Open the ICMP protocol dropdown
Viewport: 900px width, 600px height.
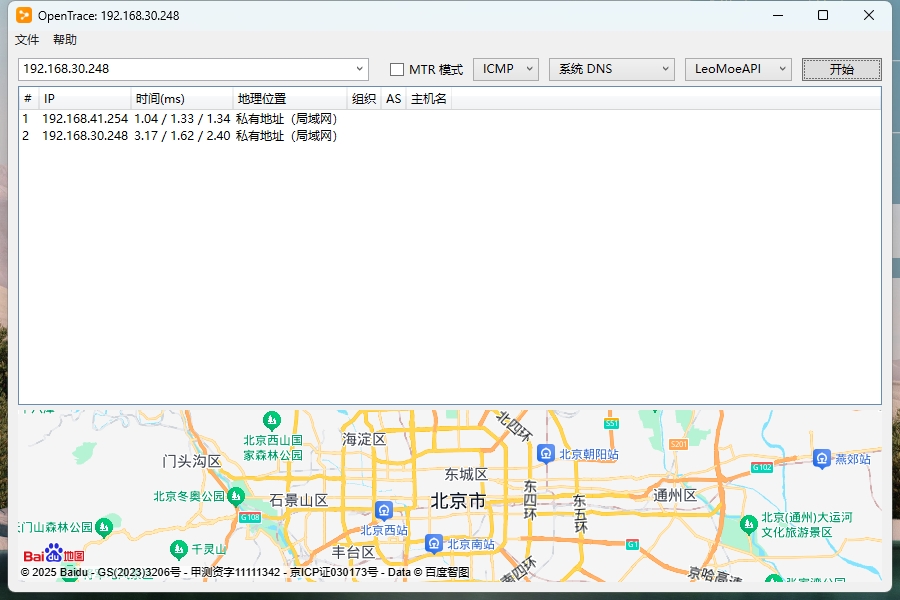point(505,69)
